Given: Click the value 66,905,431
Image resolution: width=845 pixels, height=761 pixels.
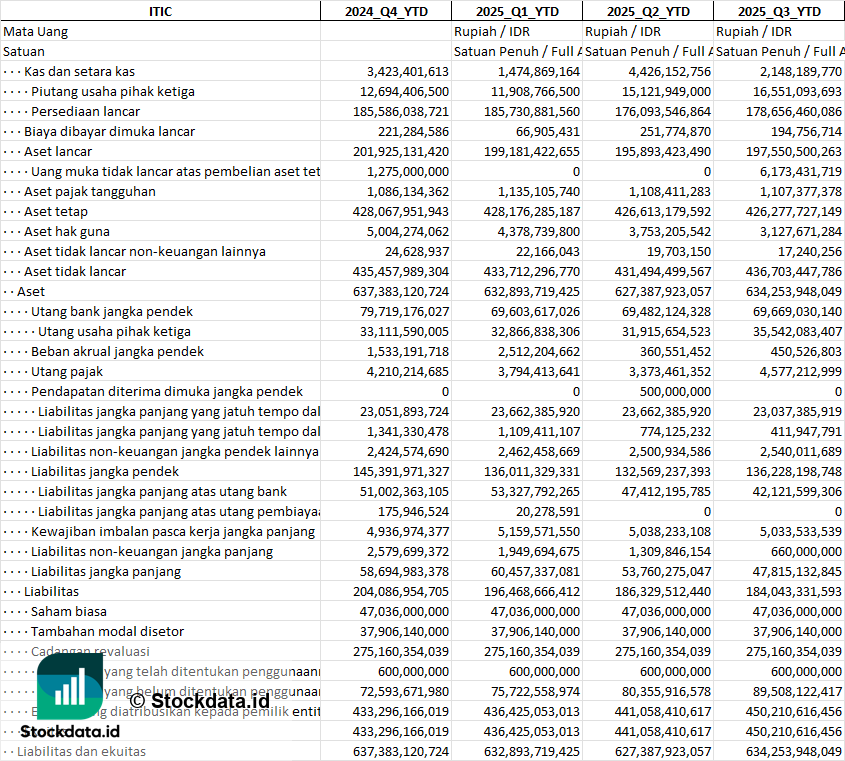Looking at the screenshot, I should tap(544, 131).
